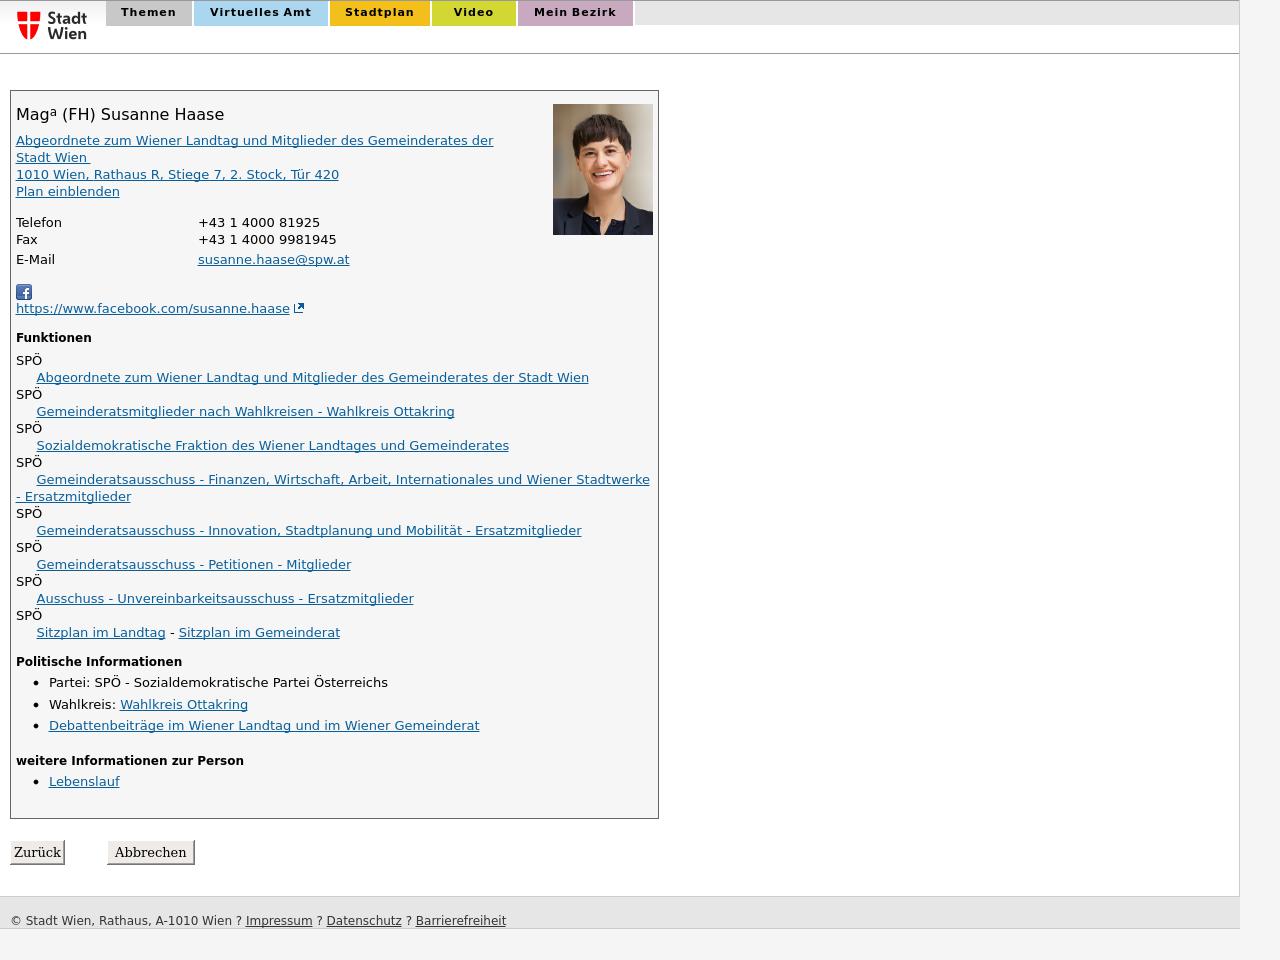Open Gemeinderatsmitglieder nach Wahlkreisen link
1280x960 pixels.
(x=245, y=411)
